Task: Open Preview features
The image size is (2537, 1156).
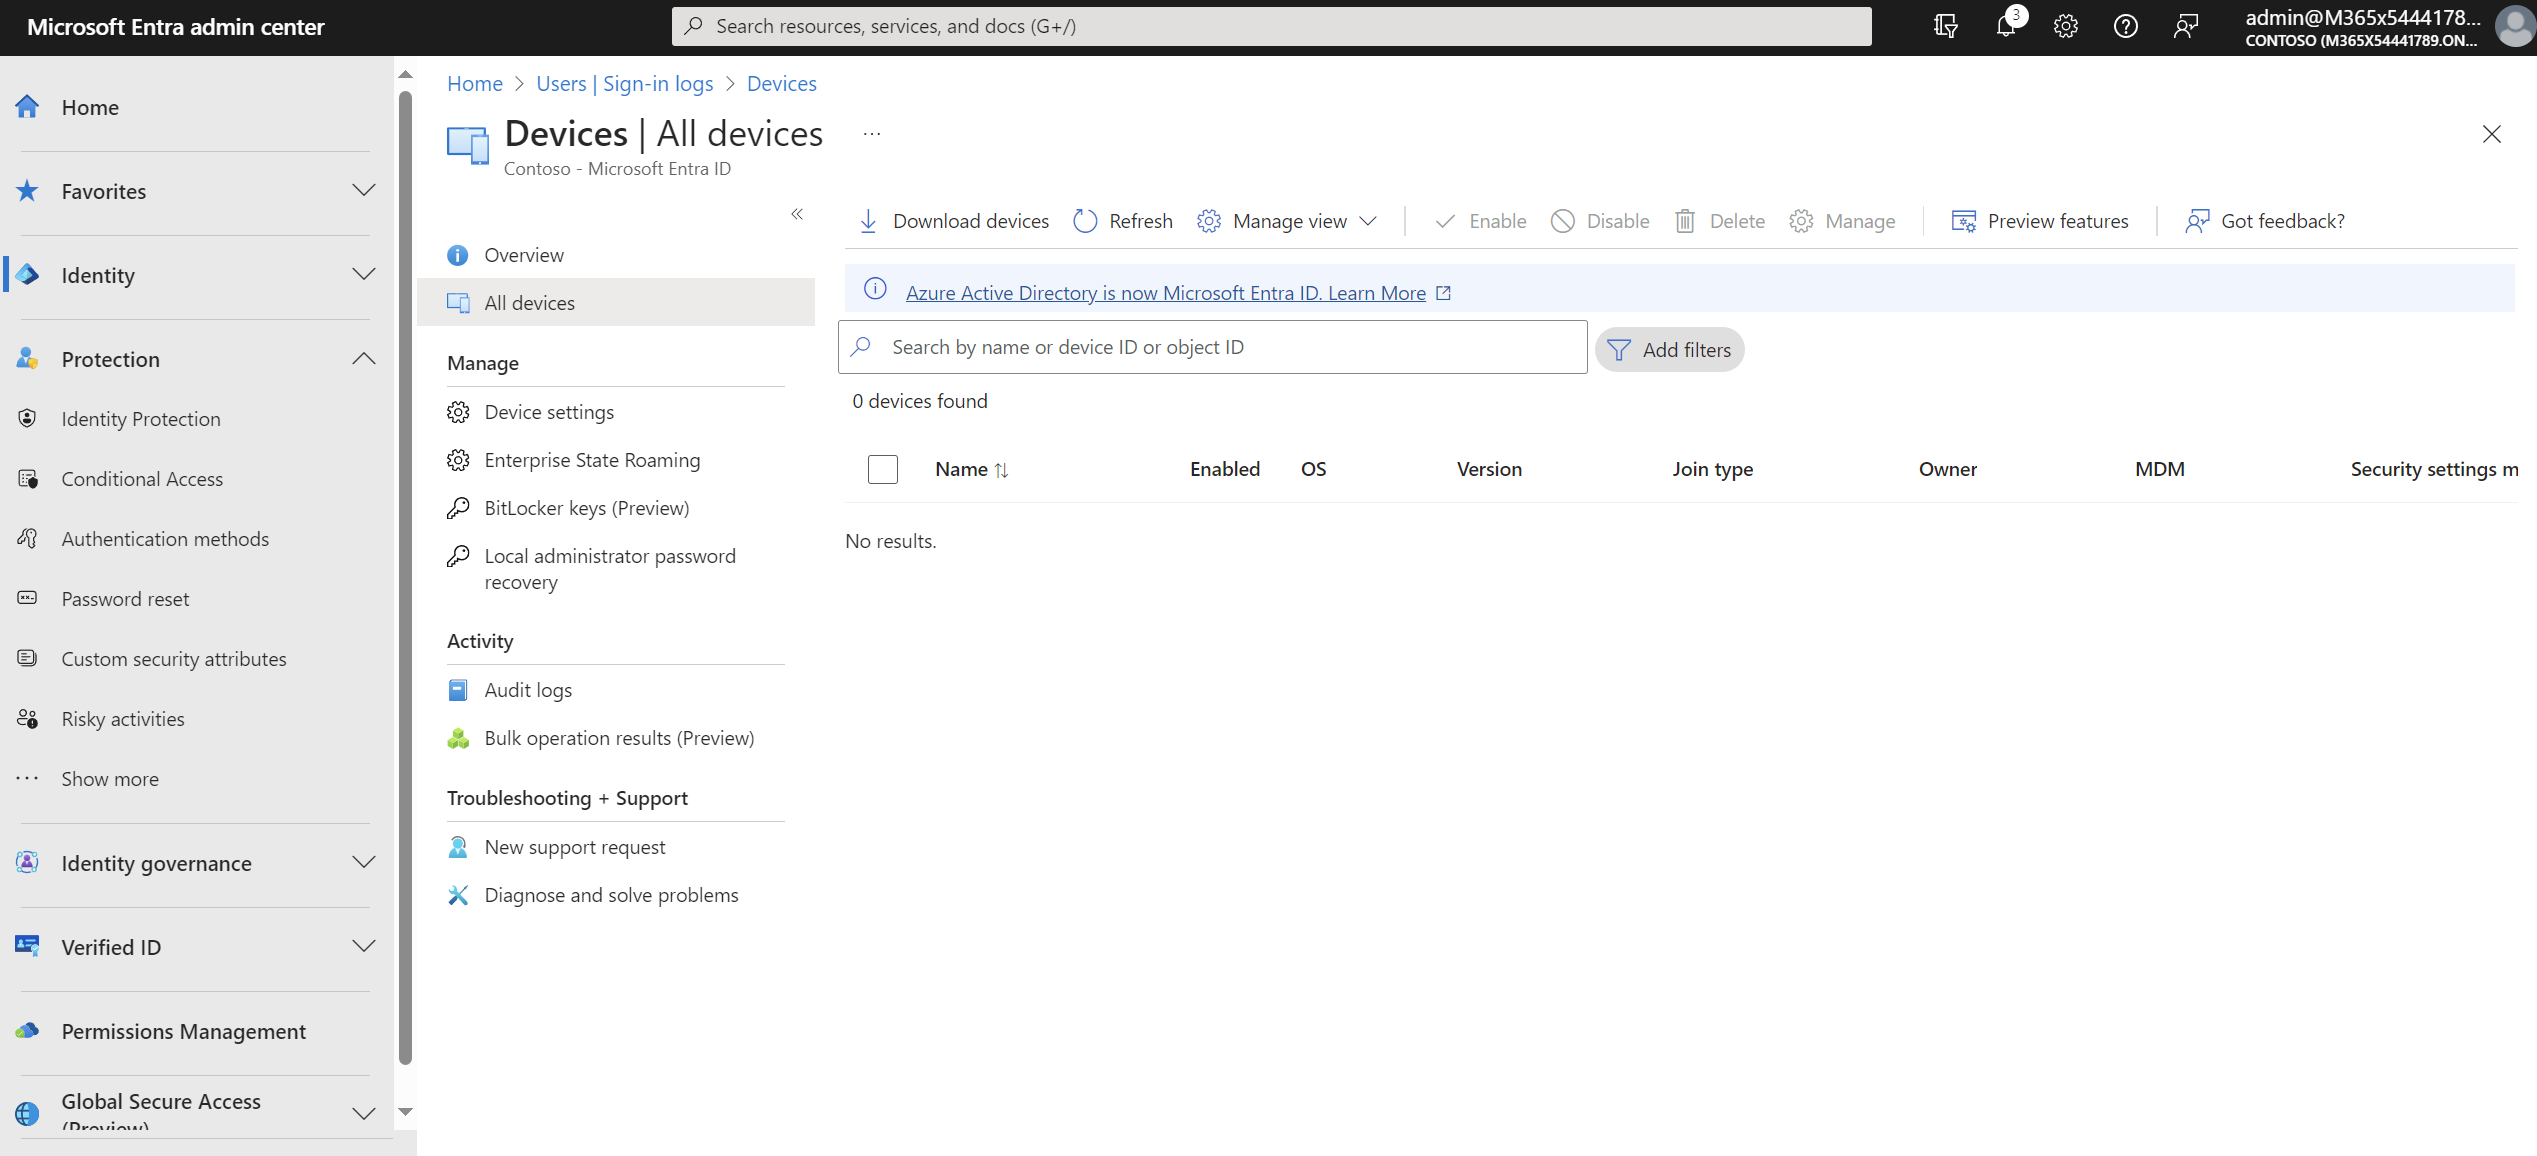Action: point(2040,221)
